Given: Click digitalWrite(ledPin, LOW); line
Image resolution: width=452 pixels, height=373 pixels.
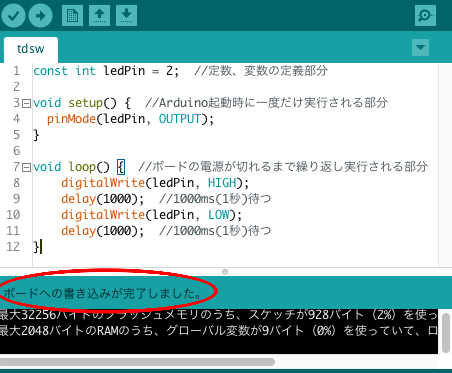Looking at the screenshot, I should point(151,215).
